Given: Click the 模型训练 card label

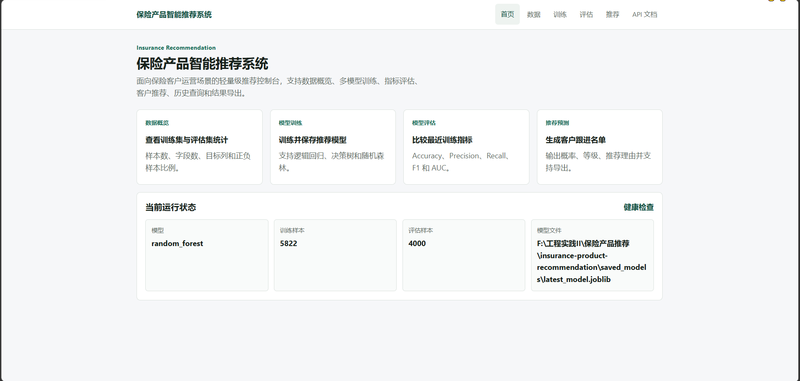Looking at the screenshot, I should click(x=290, y=123).
